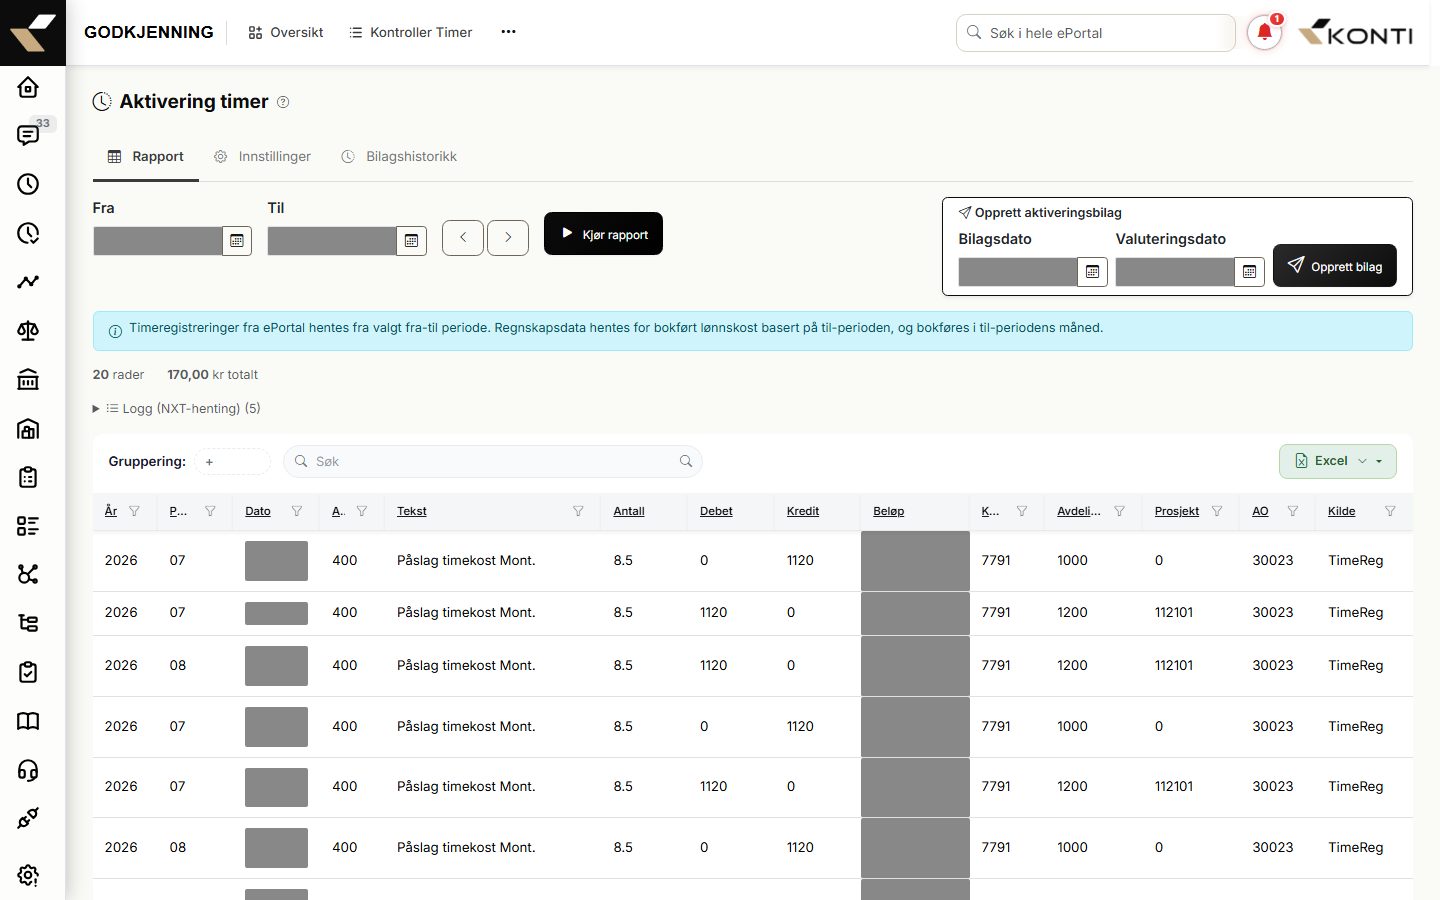Open the hierarchy tree sidebar icon
This screenshot has height=900, width=1440.
pos(28,623)
